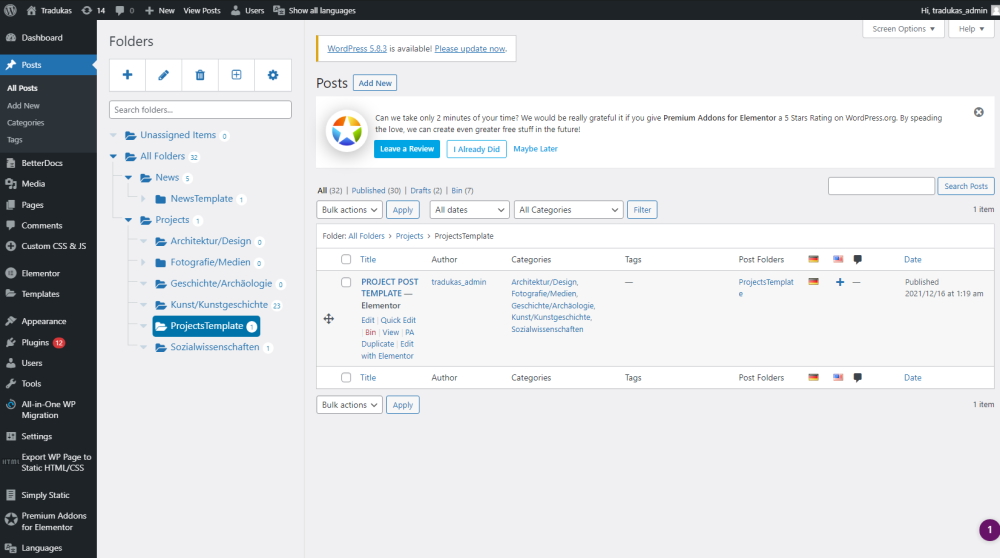Image resolution: width=1000 pixels, height=558 pixels.
Task: Click the expand all folders icon
Action: click(x=237, y=75)
